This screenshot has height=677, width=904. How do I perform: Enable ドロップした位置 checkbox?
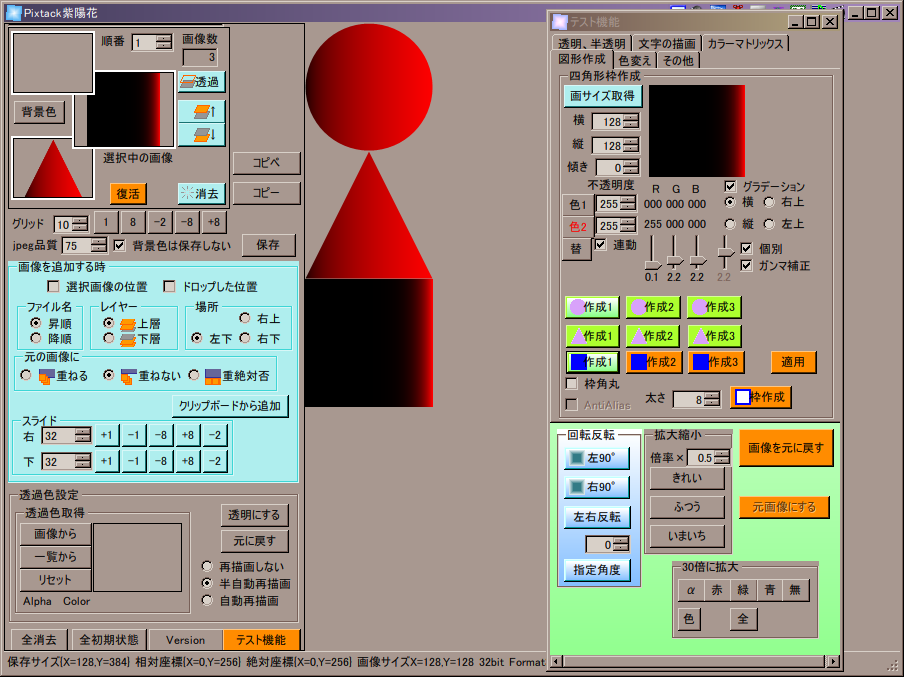click(169, 286)
